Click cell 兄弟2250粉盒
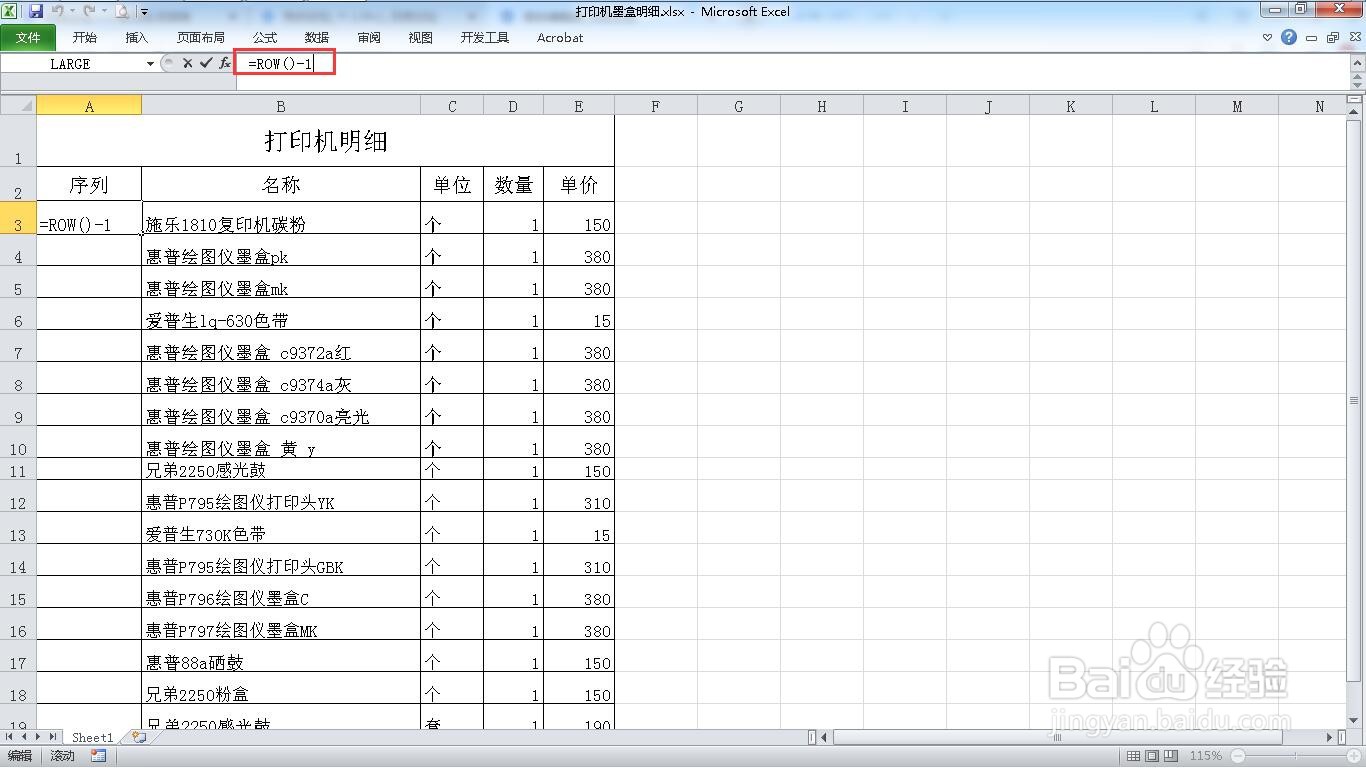This screenshot has width=1366, height=768. pos(281,688)
